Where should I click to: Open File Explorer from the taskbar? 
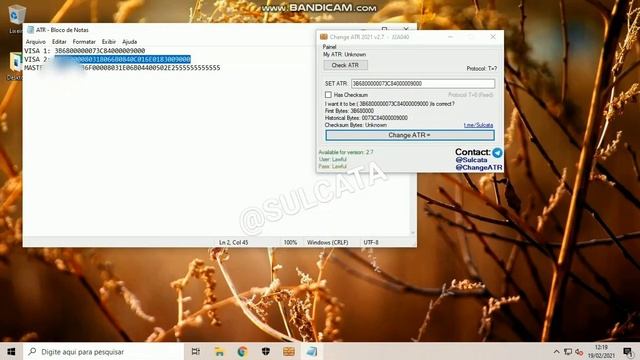219,351
